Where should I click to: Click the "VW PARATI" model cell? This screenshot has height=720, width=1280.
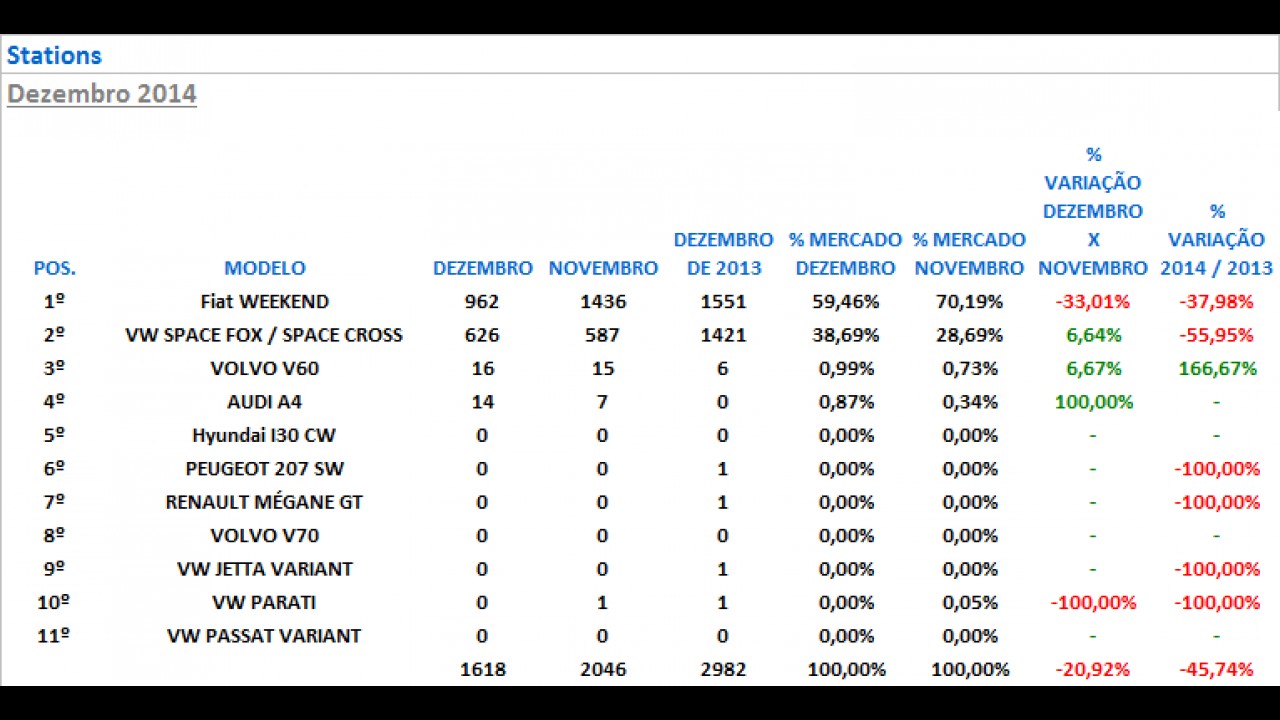(265, 602)
